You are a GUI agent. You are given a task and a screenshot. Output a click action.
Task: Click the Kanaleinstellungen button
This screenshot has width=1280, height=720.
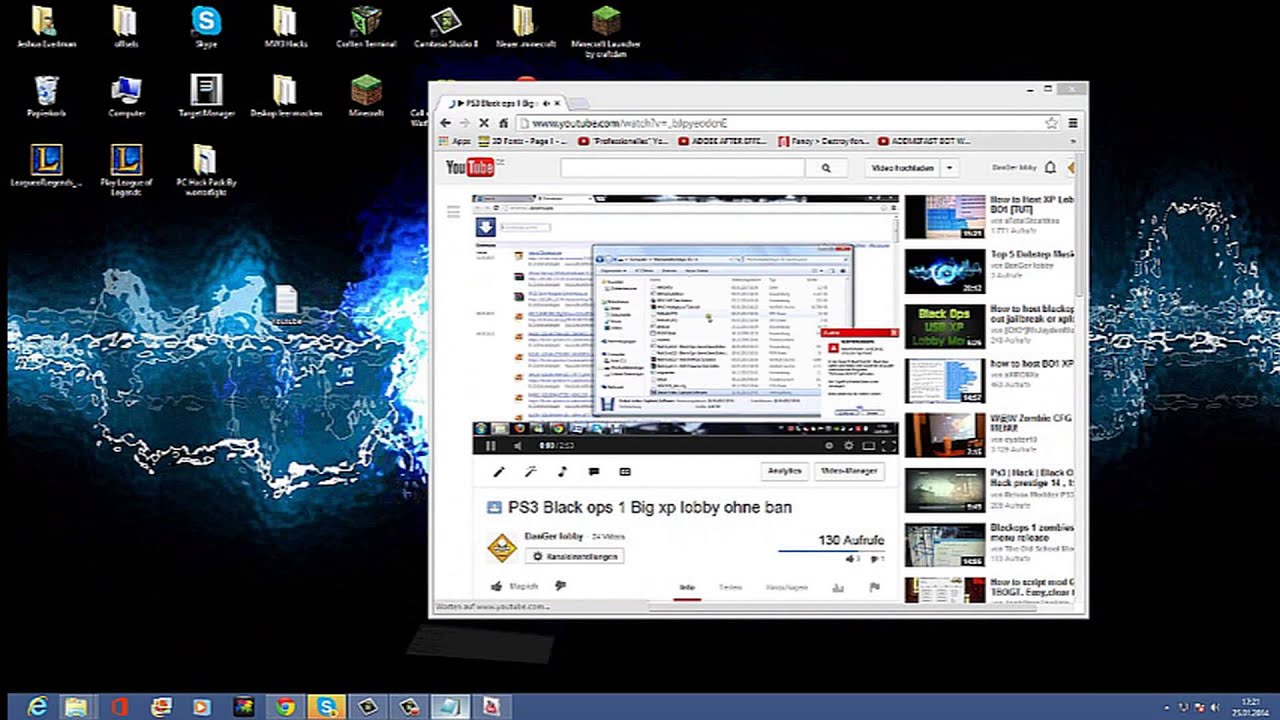574,556
